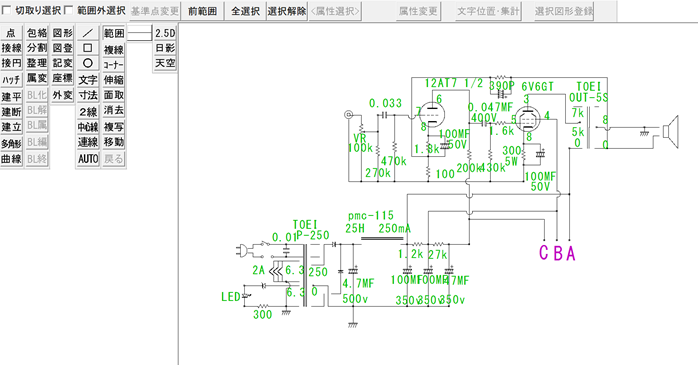
Task: Click the <属性選択> button
Action: pyautogui.click(x=335, y=11)
